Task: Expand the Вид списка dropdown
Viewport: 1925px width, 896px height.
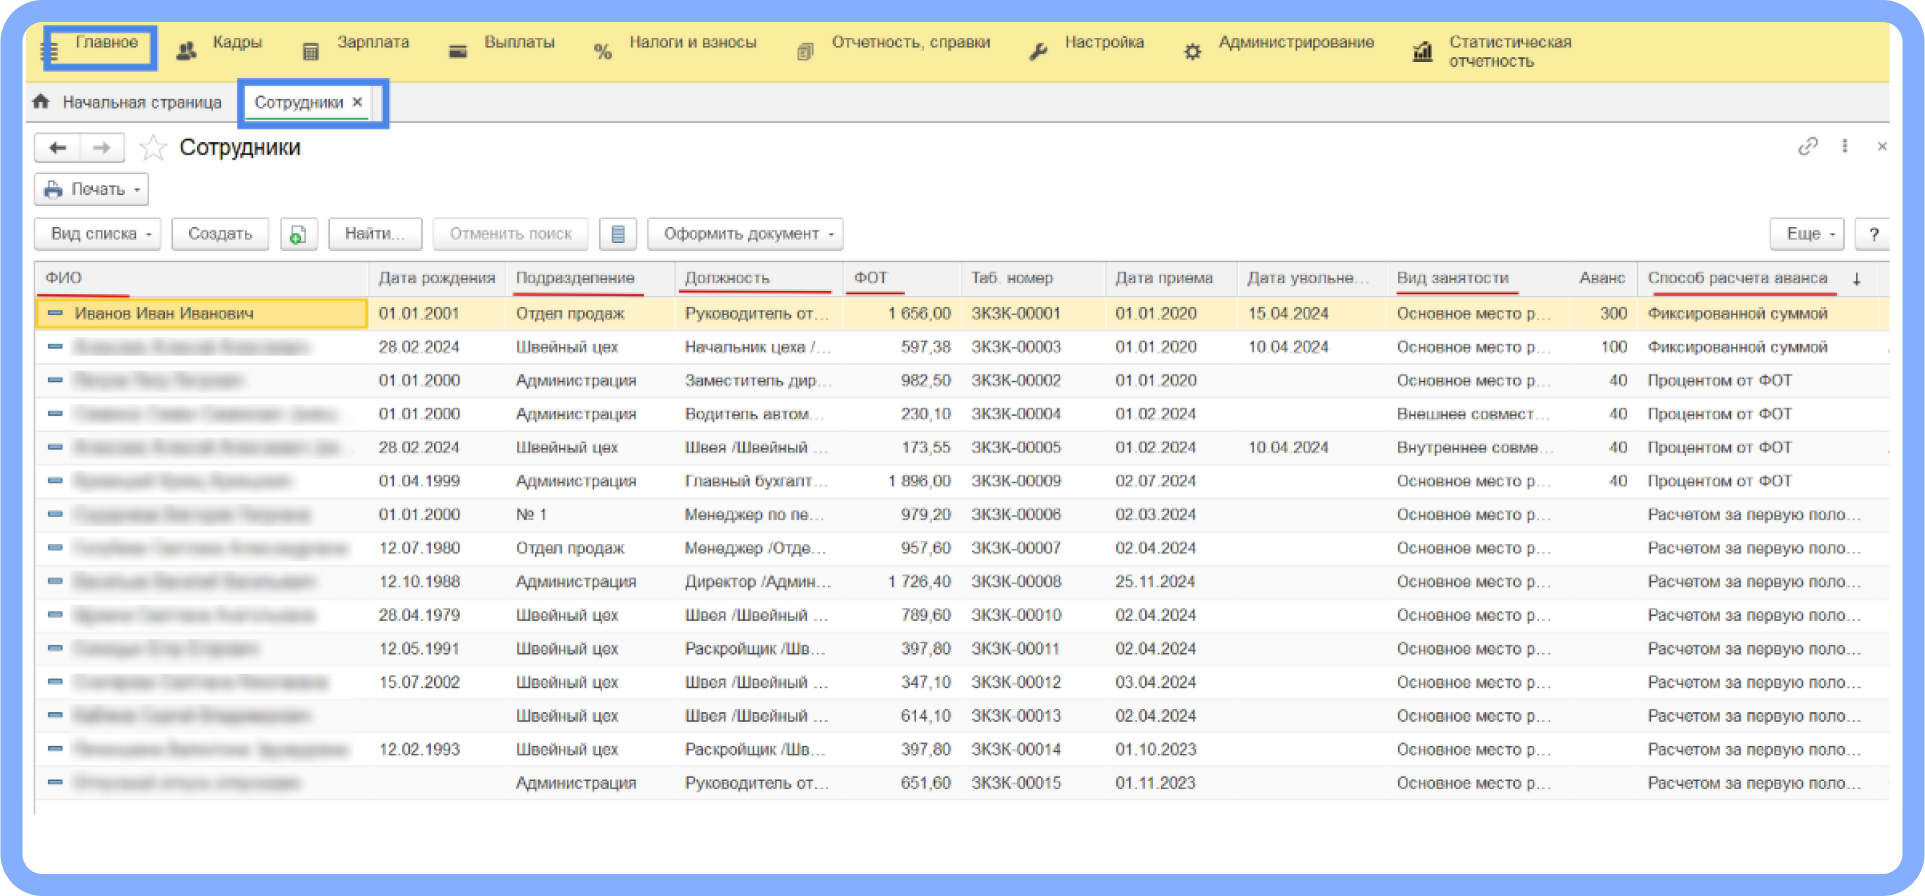Action: click(97, 234)
